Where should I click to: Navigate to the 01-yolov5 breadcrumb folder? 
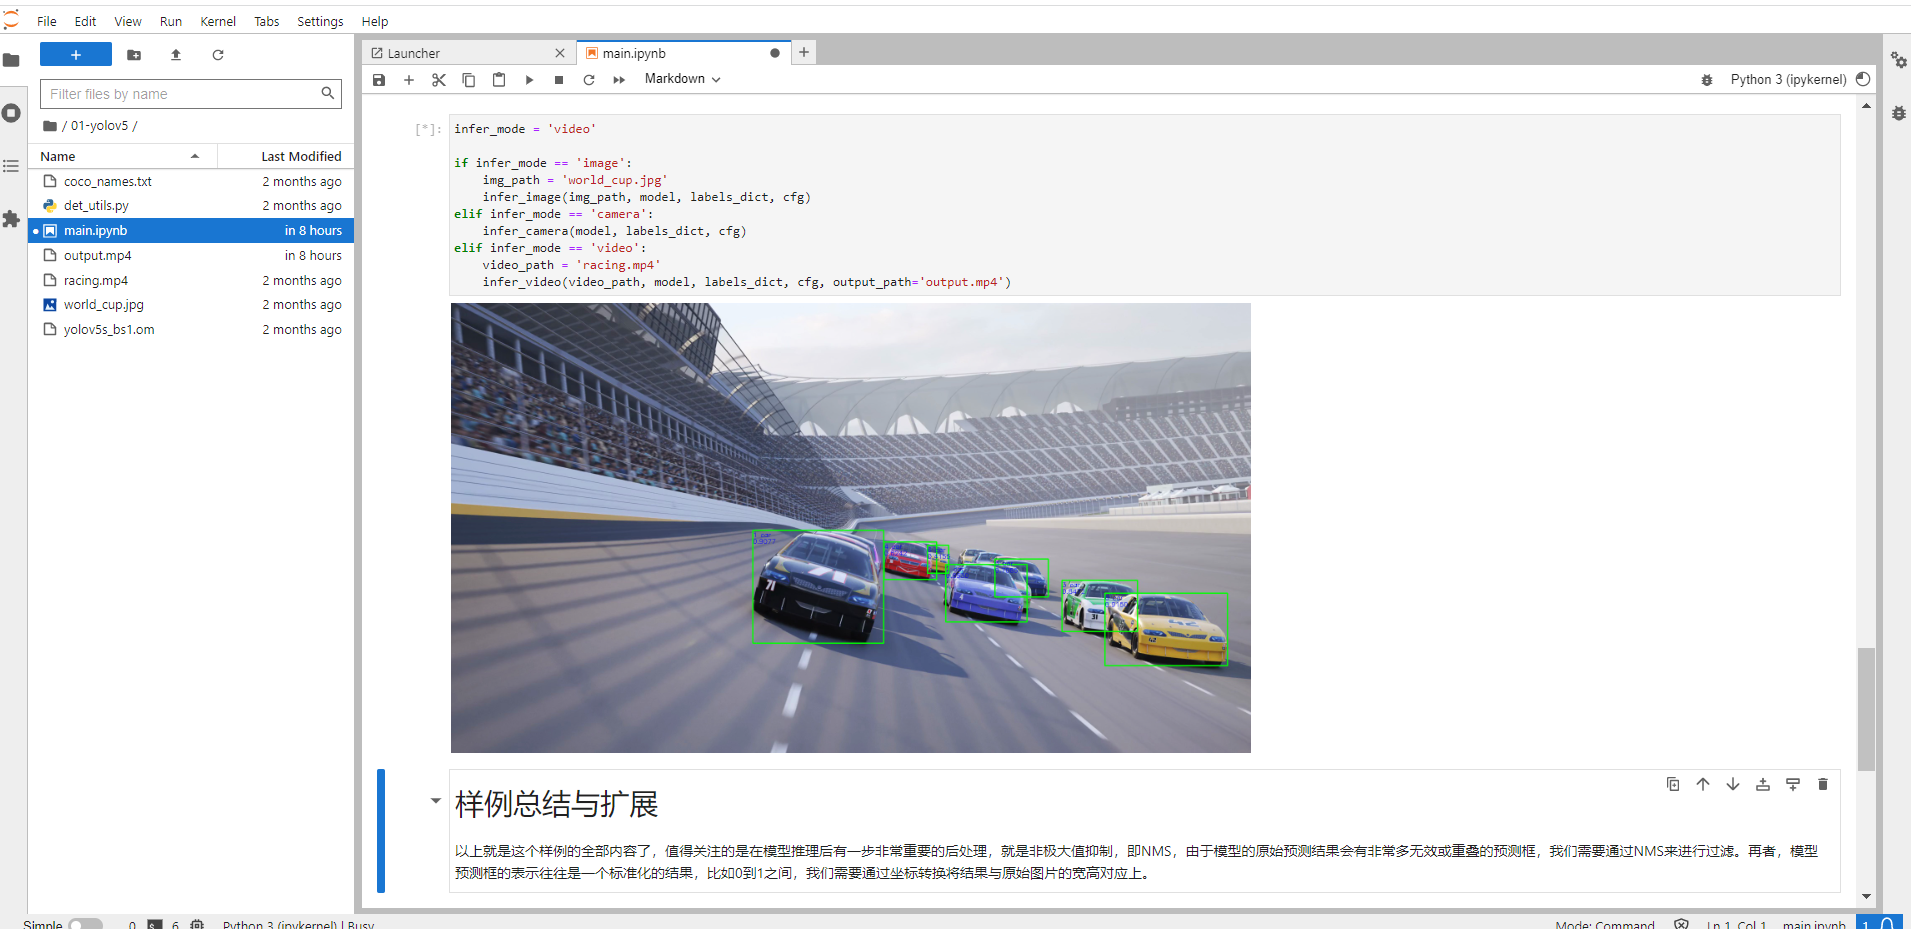(100, 125)
